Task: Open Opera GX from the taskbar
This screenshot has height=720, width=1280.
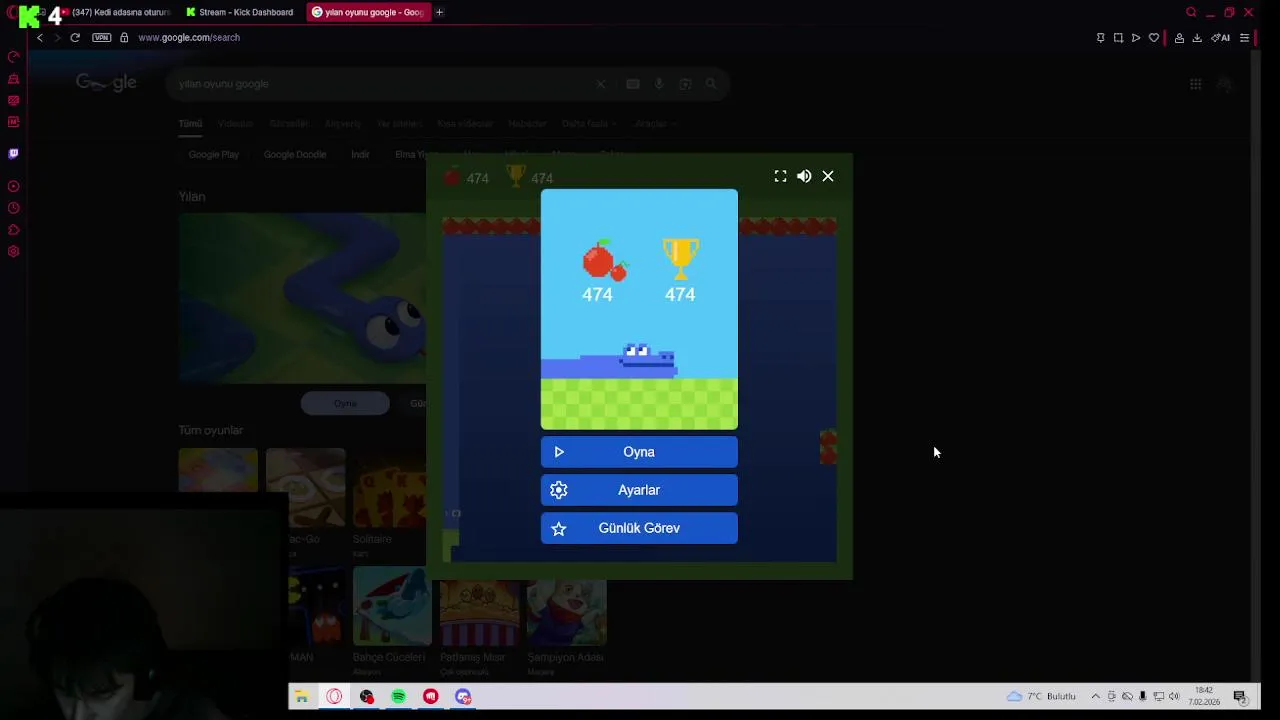Action: pos(334,696)
